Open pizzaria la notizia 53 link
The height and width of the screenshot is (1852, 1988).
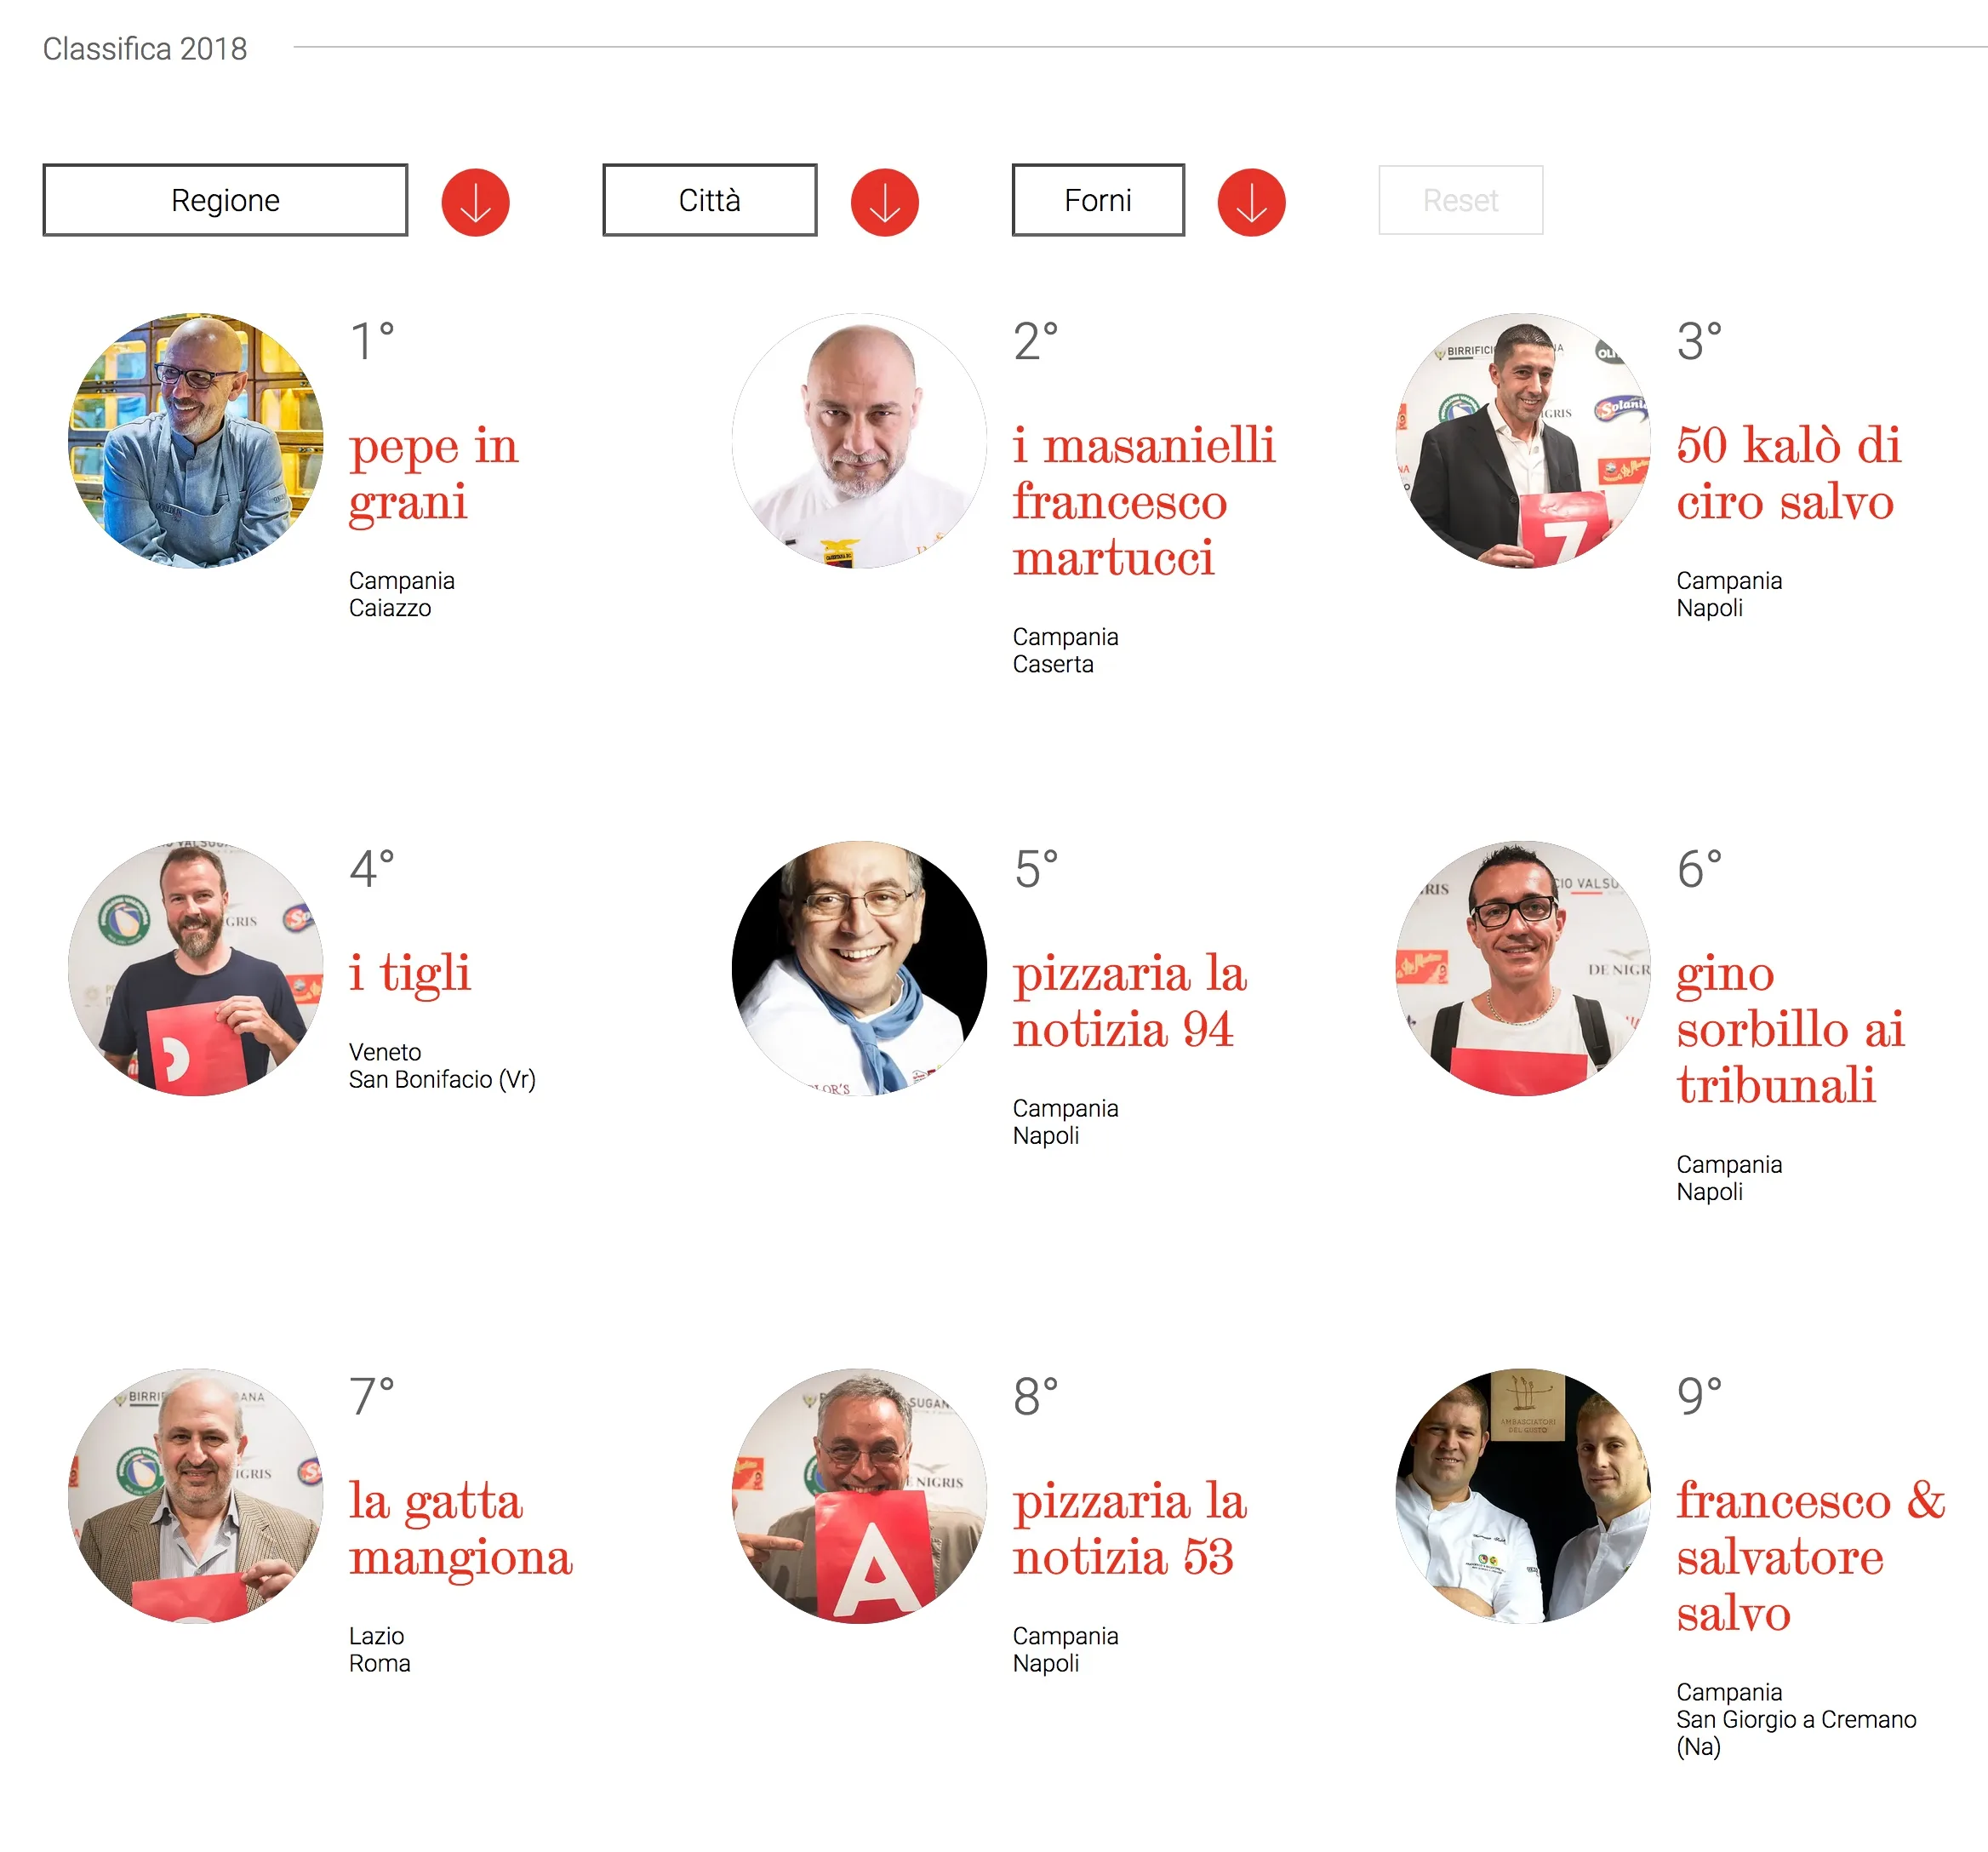pos(1130,1529)
